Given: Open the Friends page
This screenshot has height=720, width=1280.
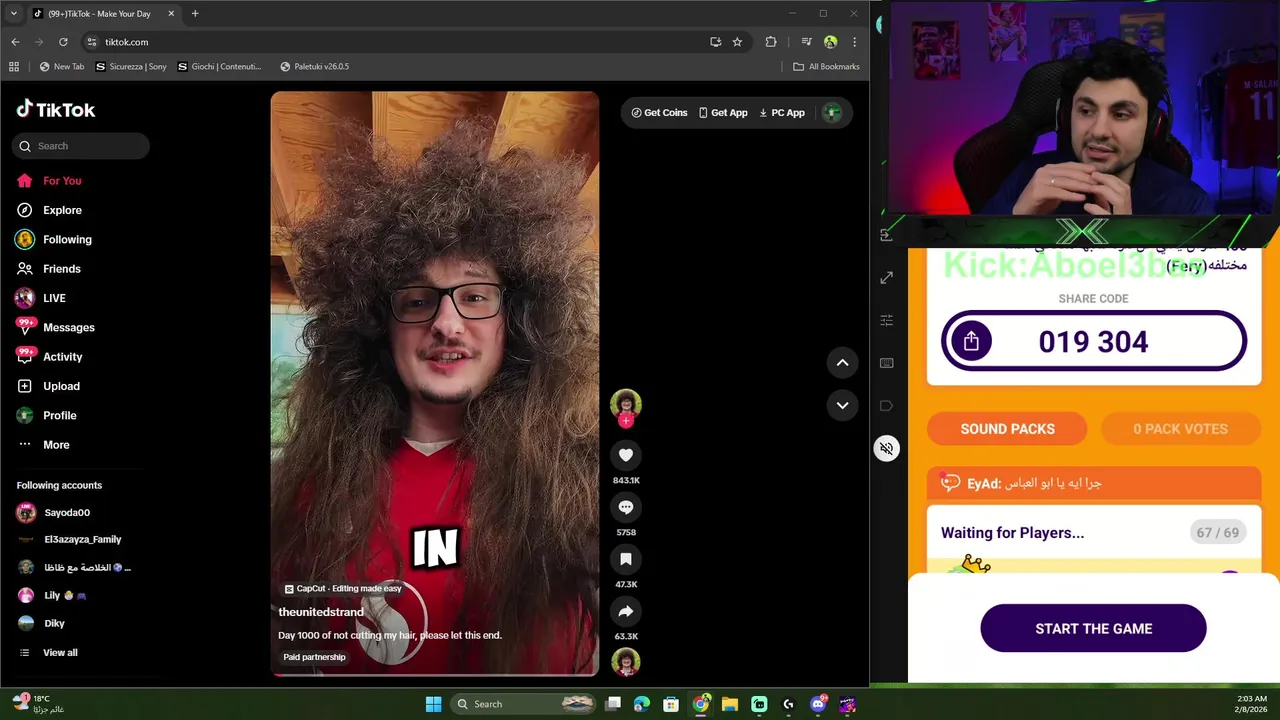Looking at the screenshot, I should click(x=49, y=268).
